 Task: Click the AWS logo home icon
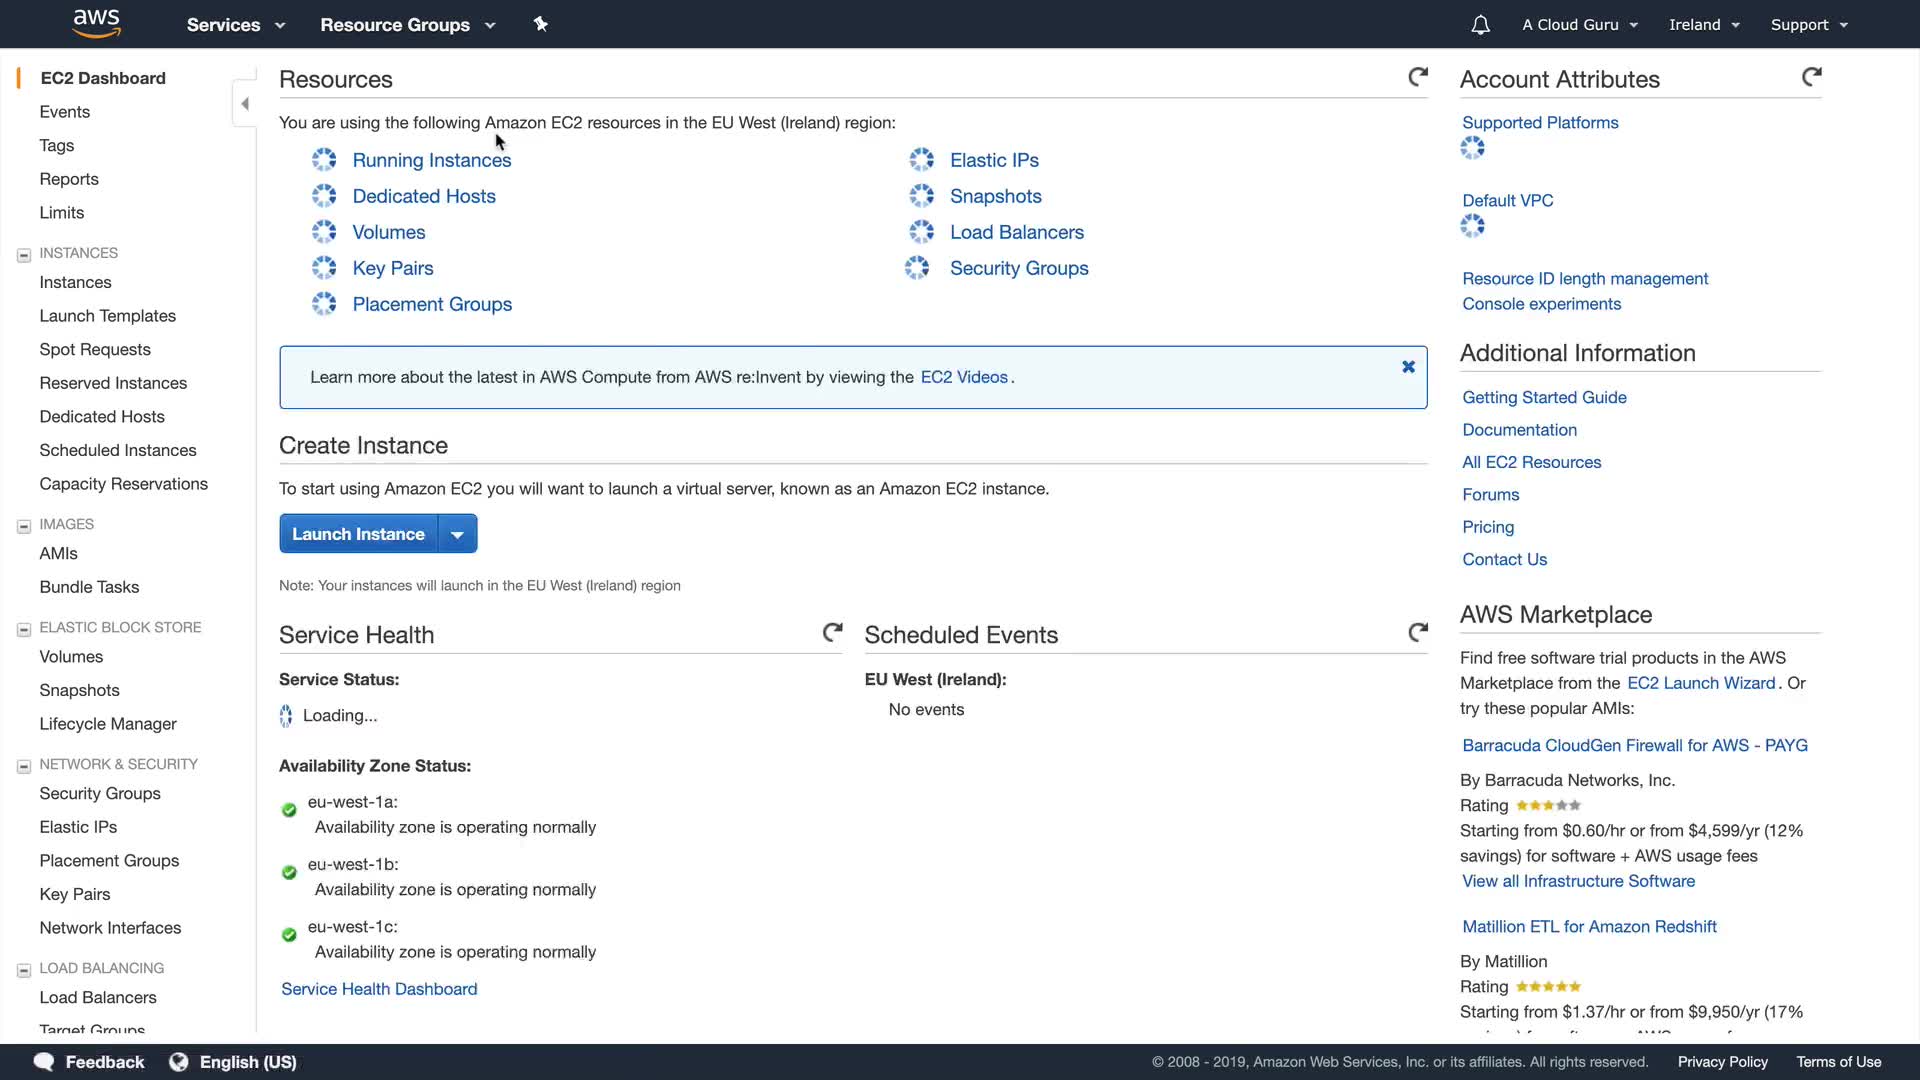(x=97, y=24)
